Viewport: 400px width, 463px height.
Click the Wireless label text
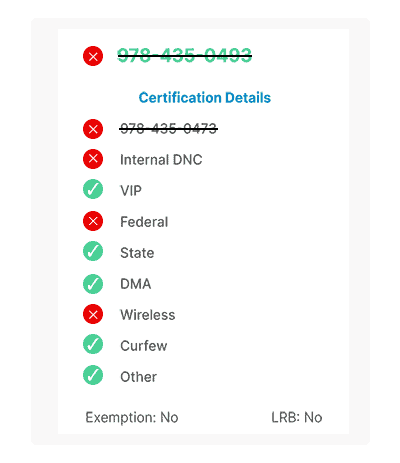[x=148, y=315]
